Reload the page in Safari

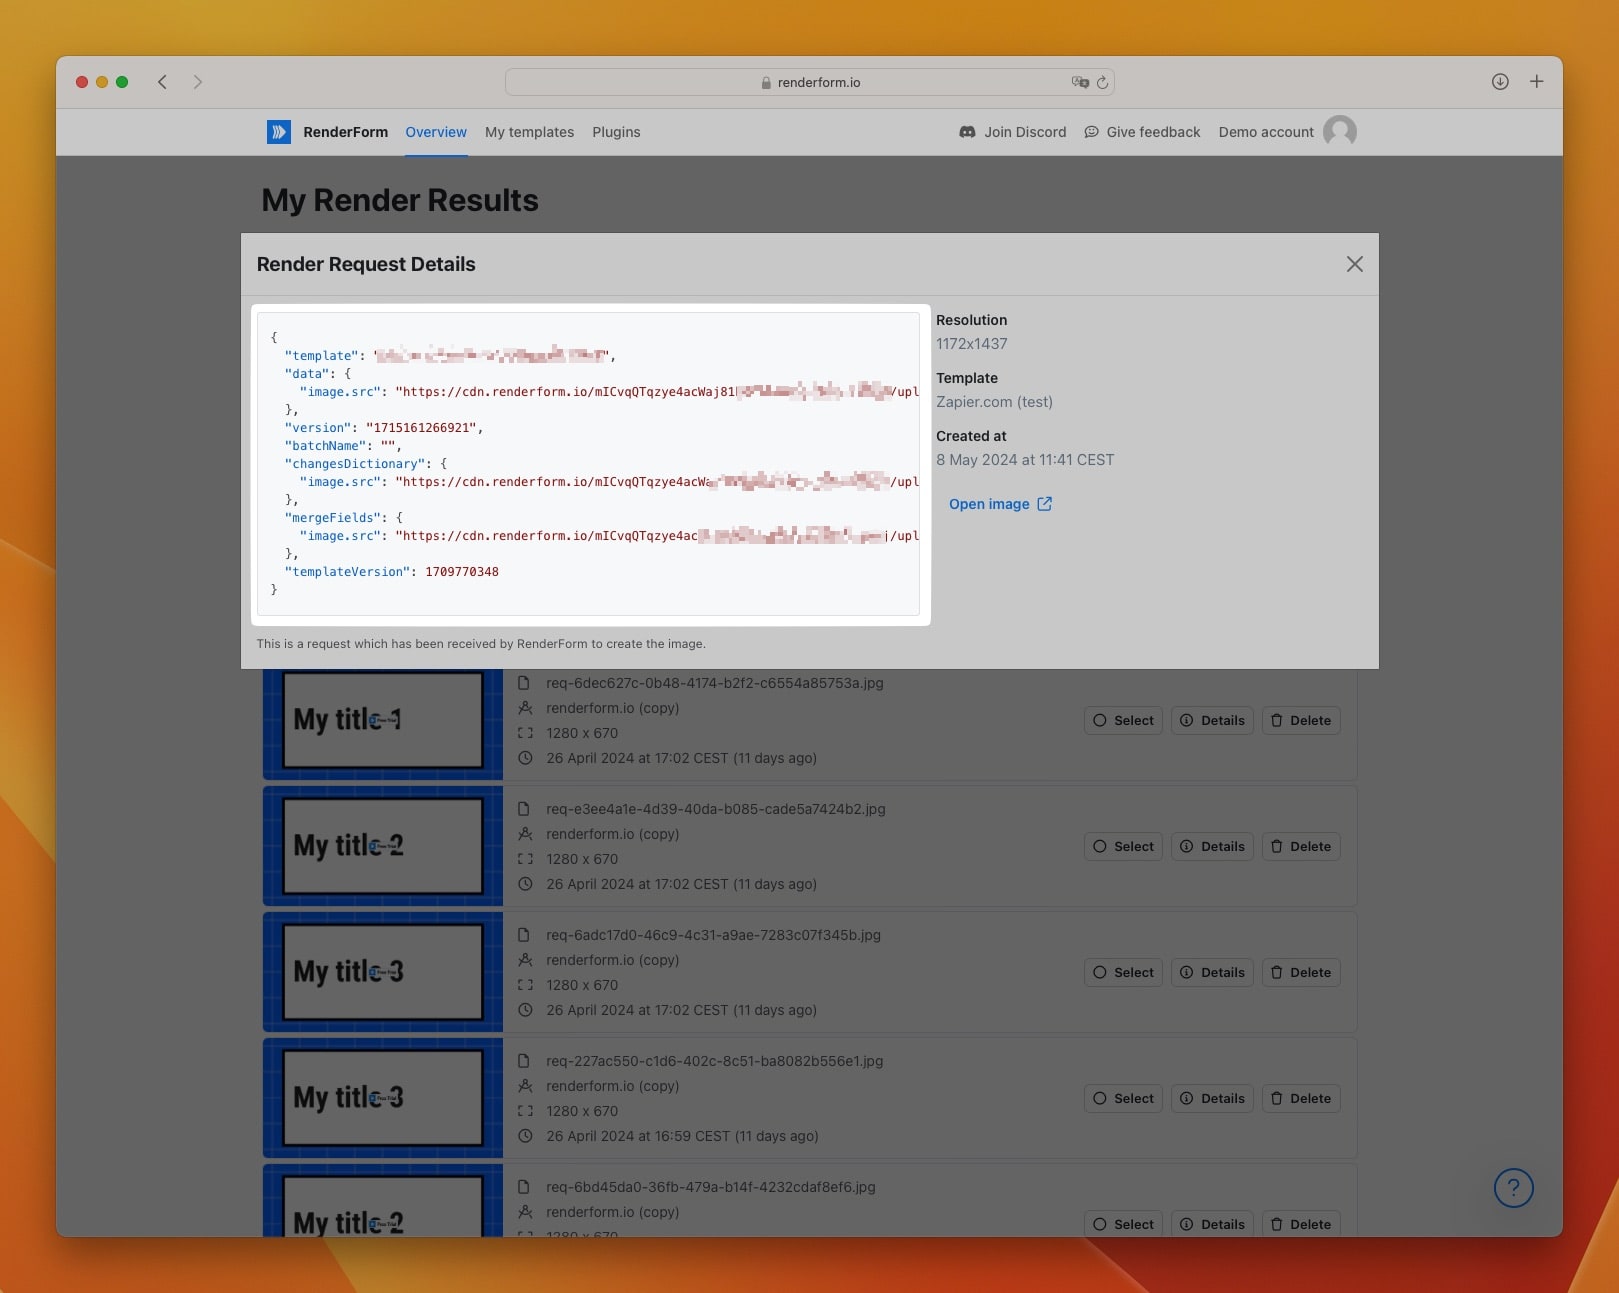click(1102, 82)
